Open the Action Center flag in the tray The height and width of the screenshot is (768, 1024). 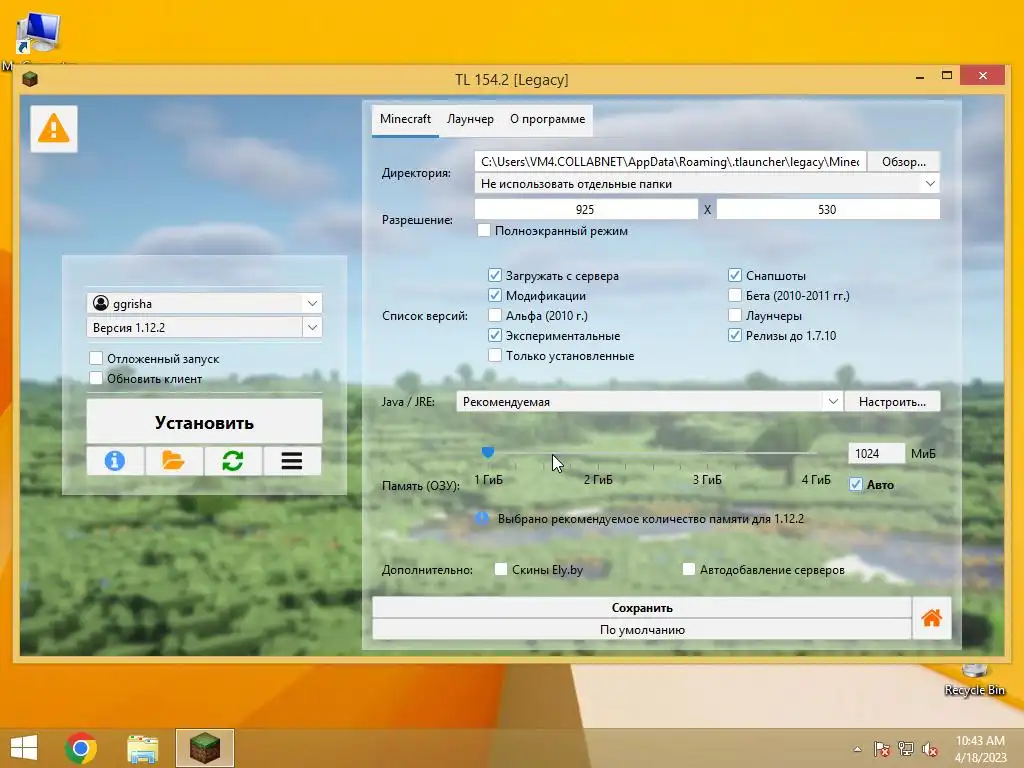(x=882, y=749)
